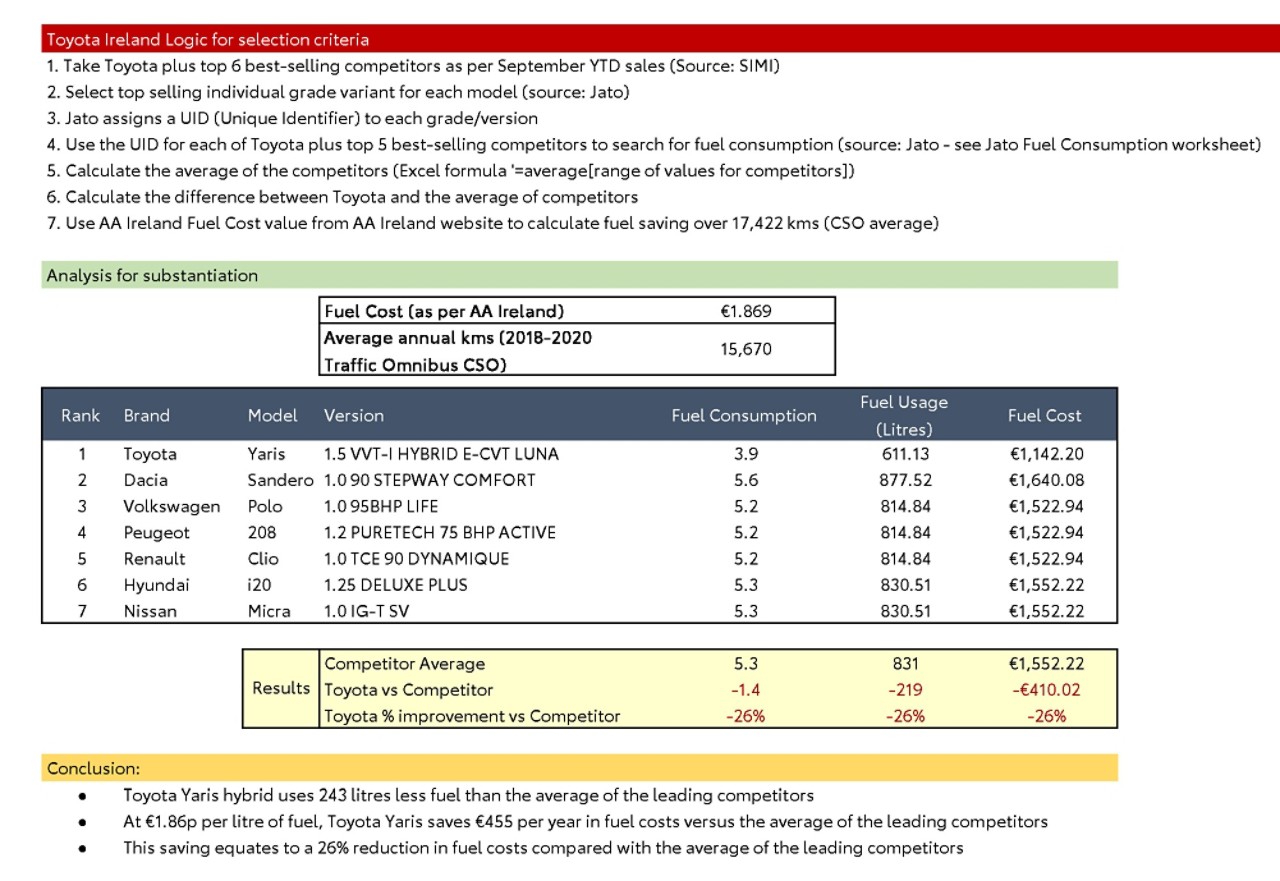Click the -219 litres difference value

(x=905, y=690)
